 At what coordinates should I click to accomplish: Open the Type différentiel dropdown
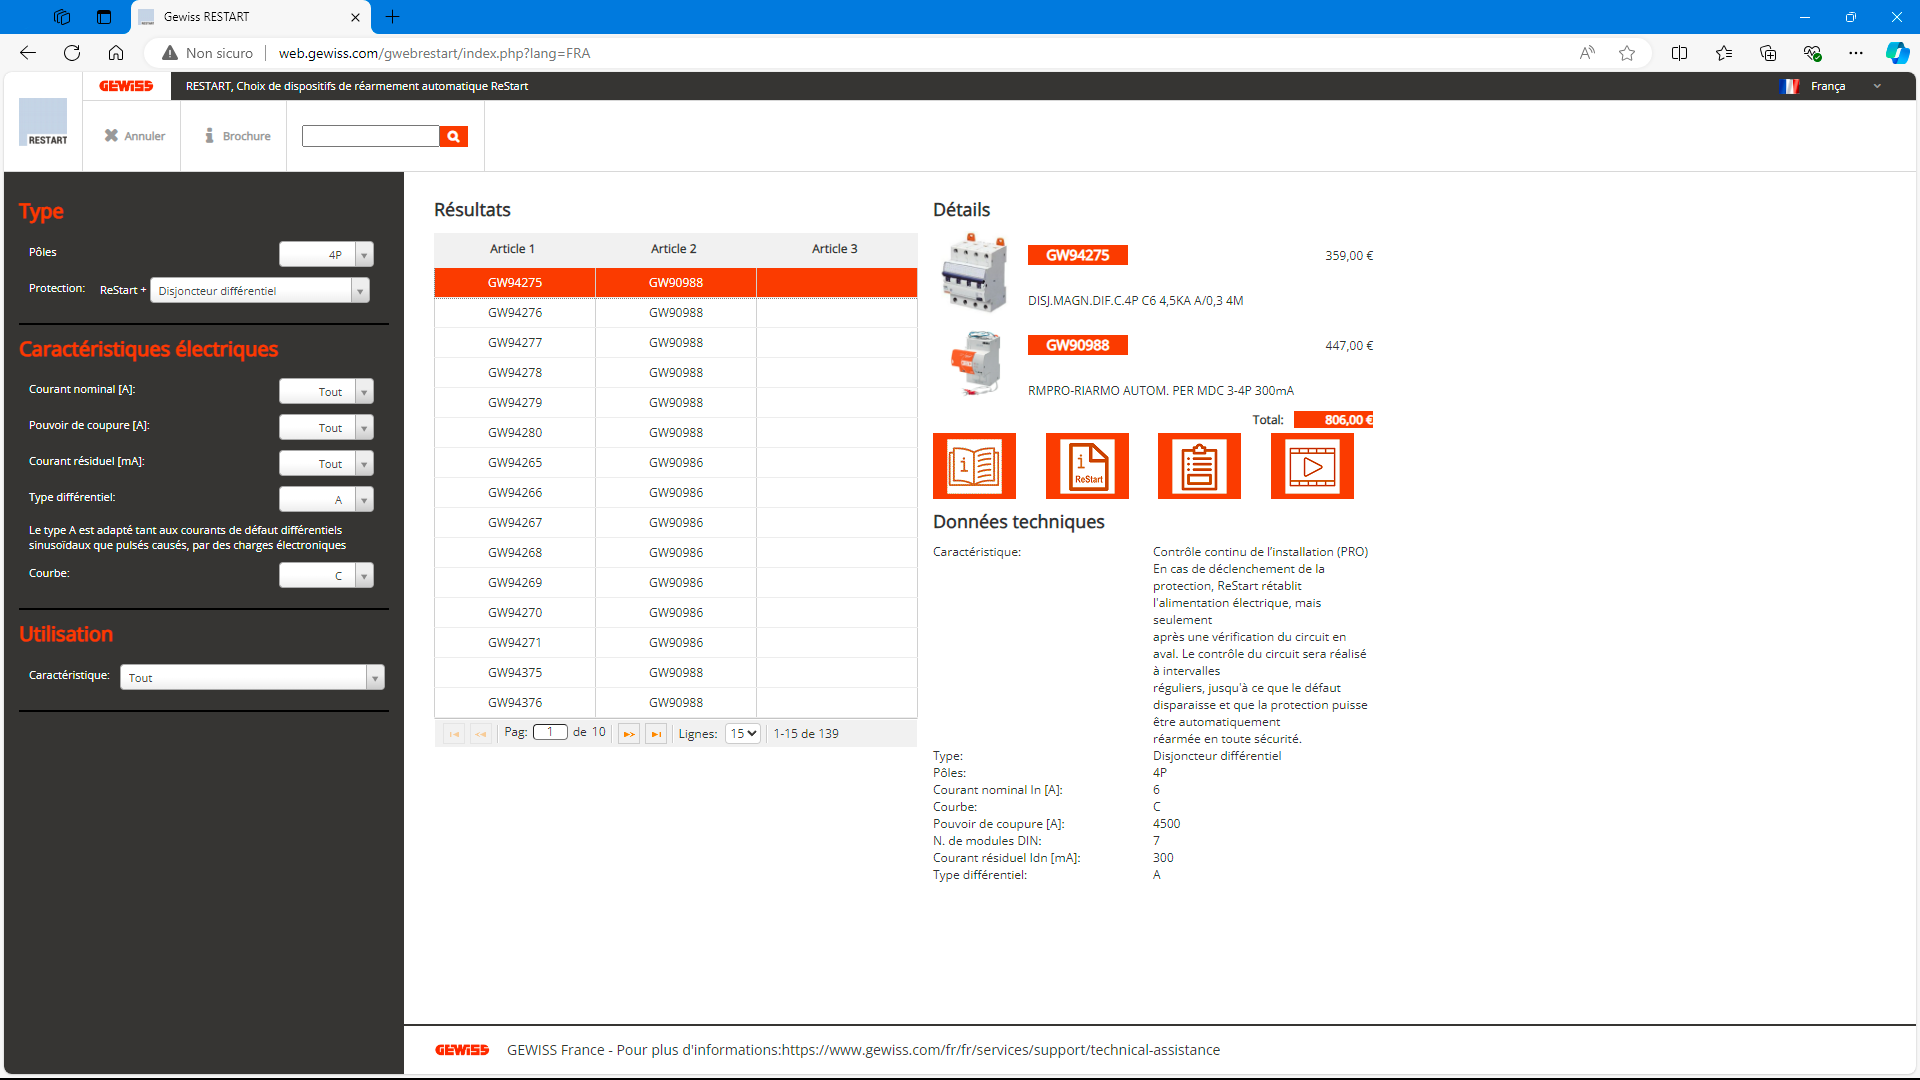click(326, 499)
